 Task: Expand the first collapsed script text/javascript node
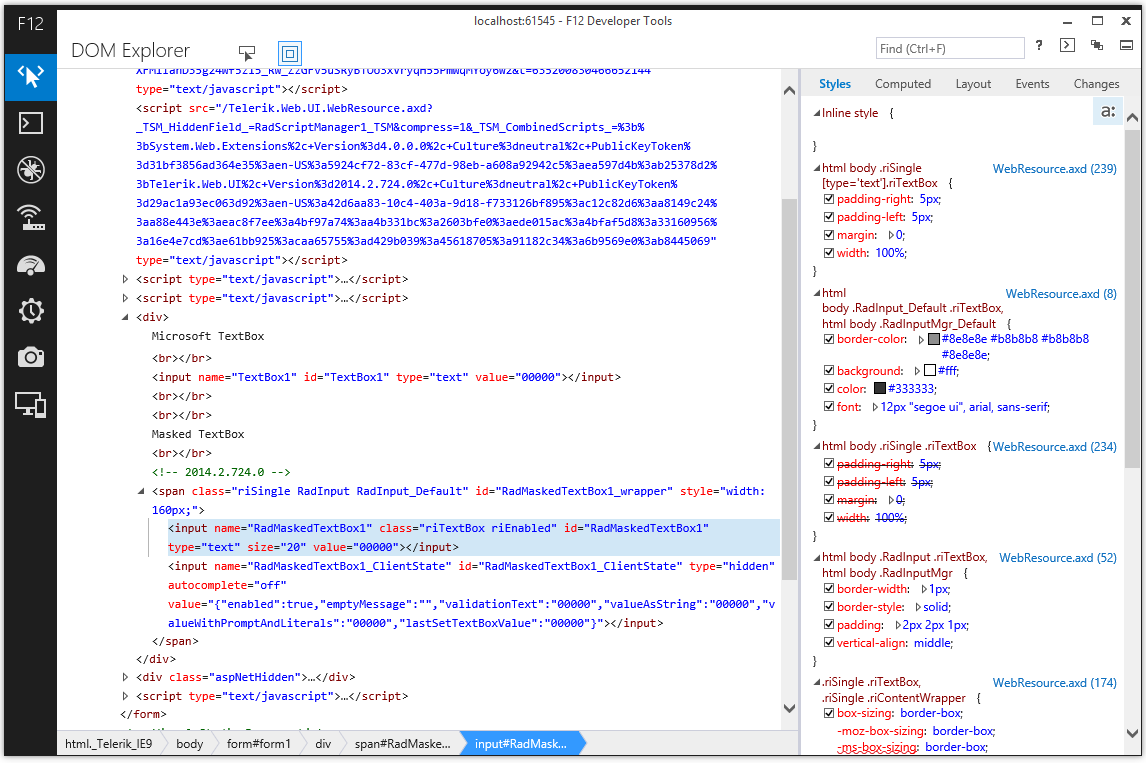pos(125,279)
